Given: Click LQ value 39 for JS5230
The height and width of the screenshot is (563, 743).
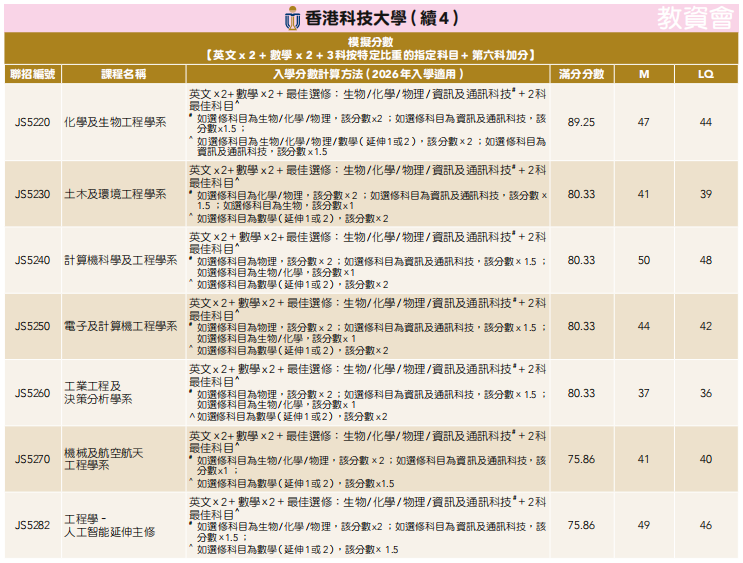Looking at the screenshot, I should 706,194.
